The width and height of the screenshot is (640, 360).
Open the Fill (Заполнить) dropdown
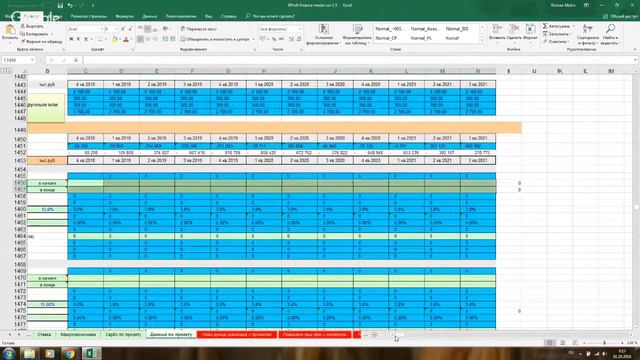click(558, 34)
